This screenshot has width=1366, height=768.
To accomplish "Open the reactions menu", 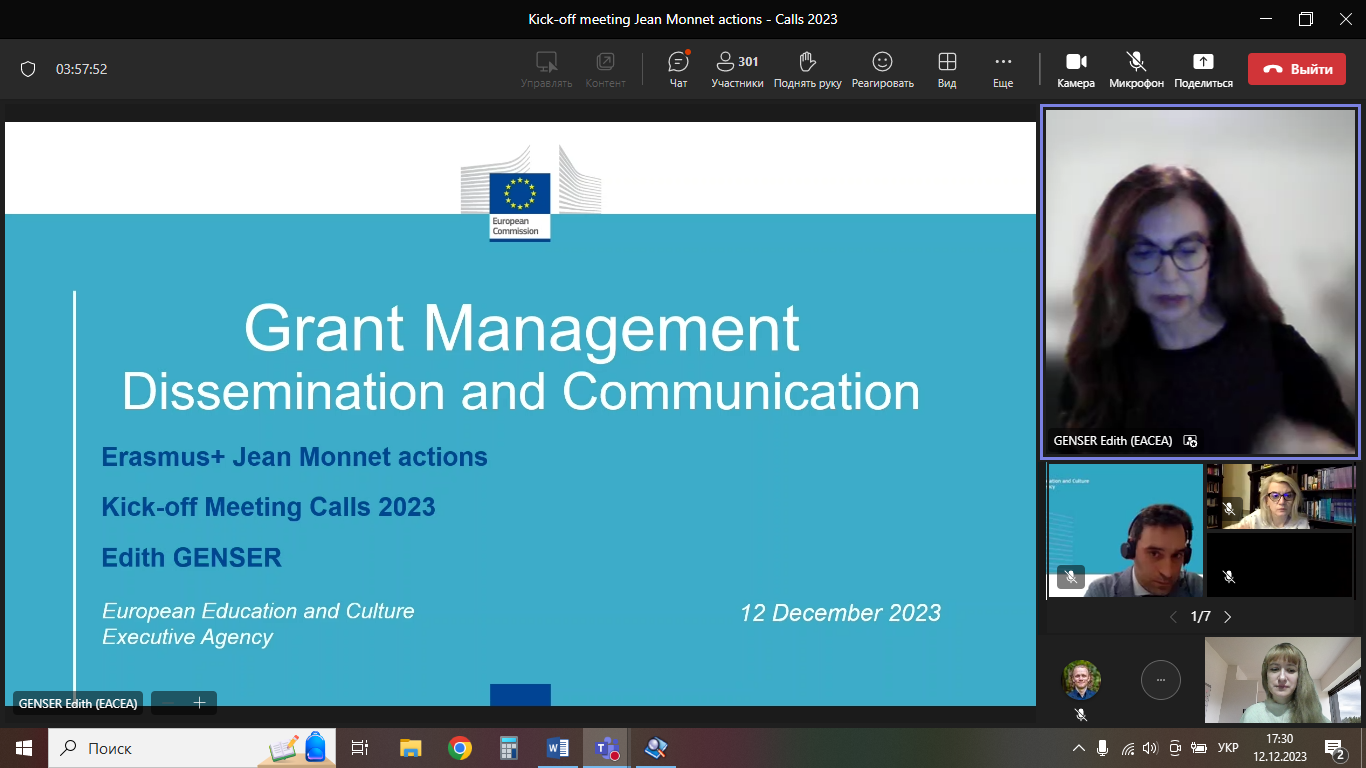I will 882,69.
